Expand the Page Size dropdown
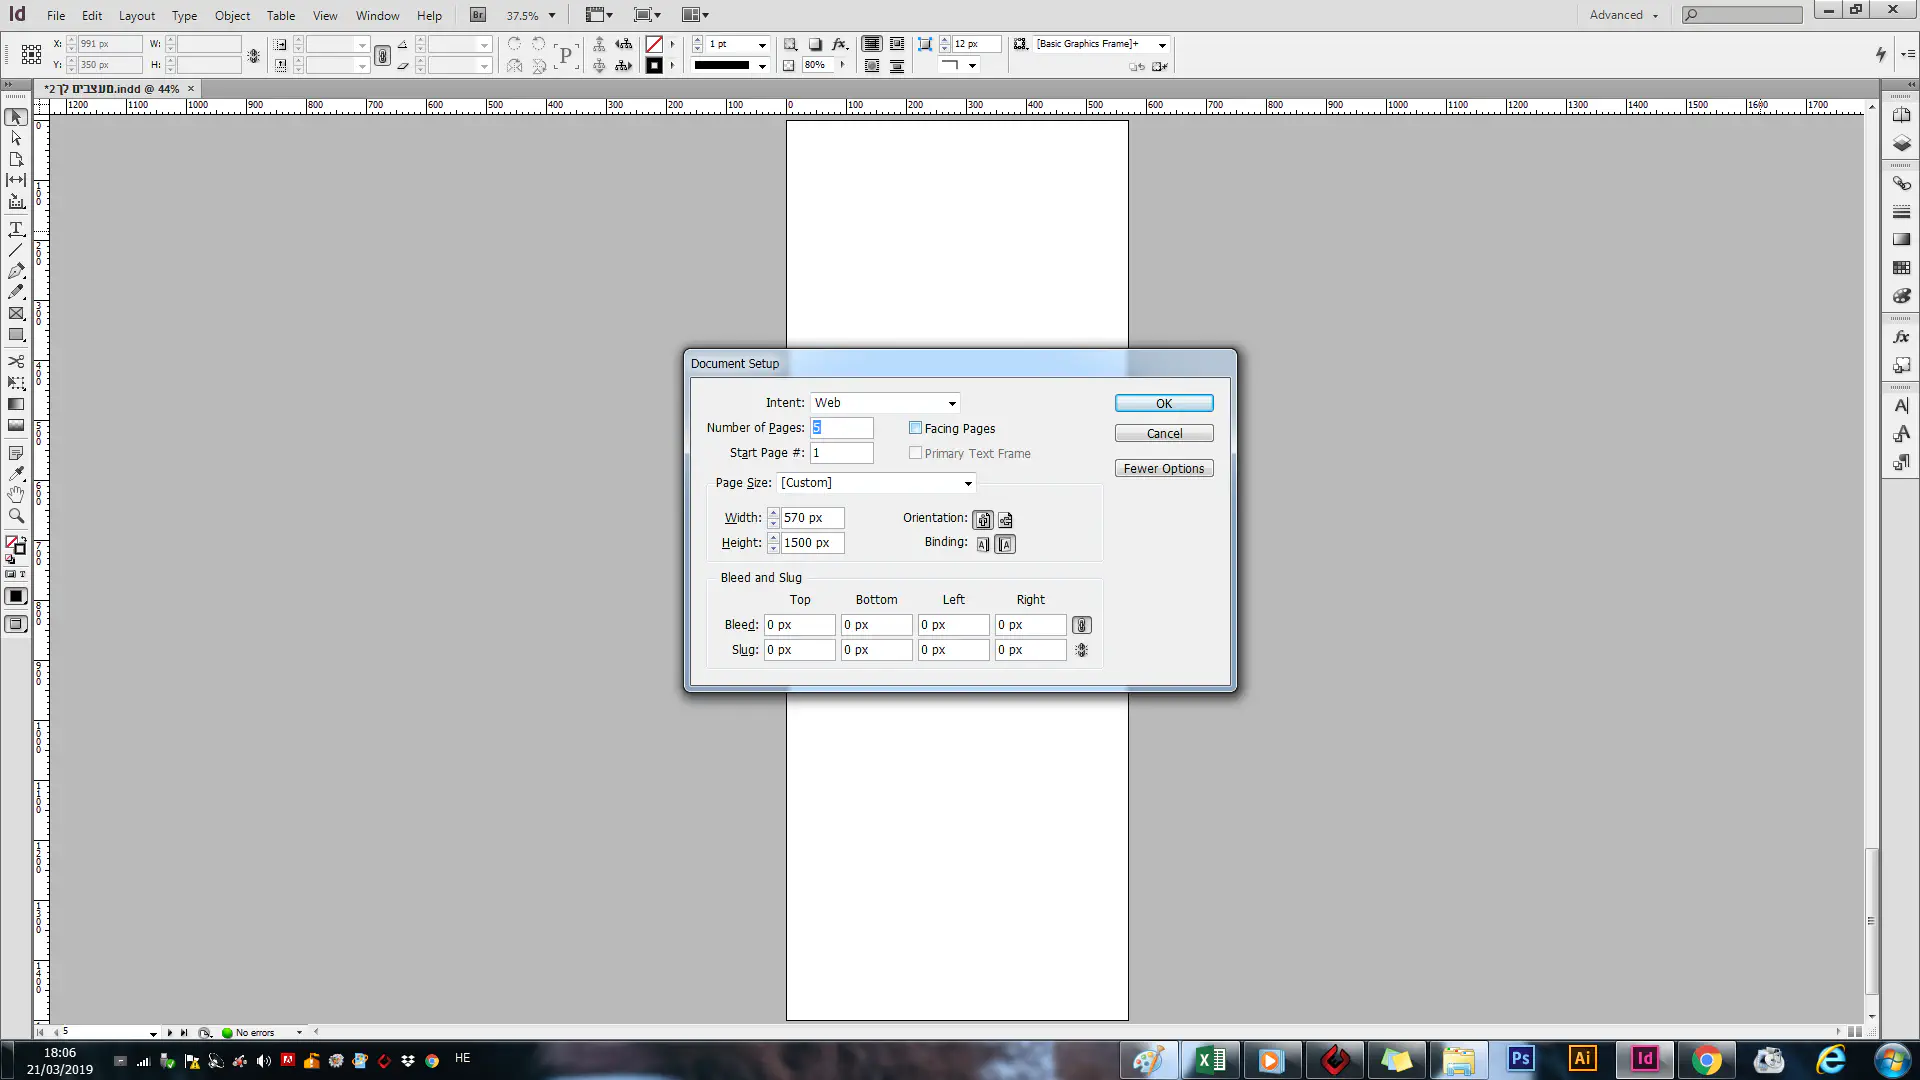Image resolution: width=1920 pixels, height=1080 pixels. [x=876, y=483]
